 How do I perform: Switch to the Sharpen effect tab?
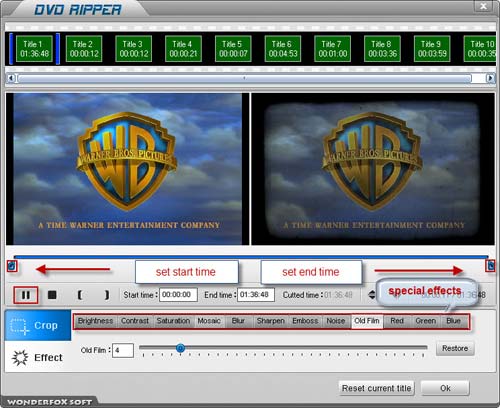tap(270, 321)
